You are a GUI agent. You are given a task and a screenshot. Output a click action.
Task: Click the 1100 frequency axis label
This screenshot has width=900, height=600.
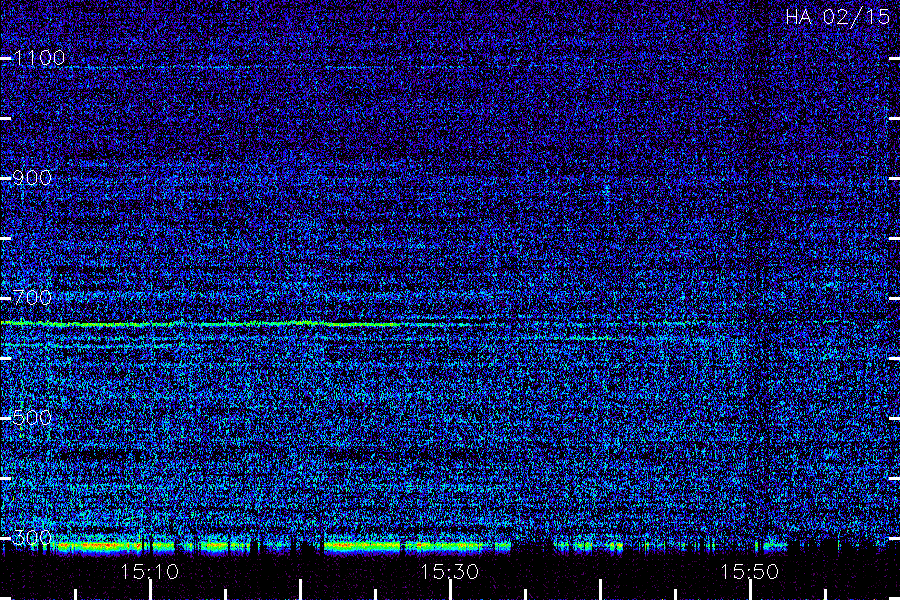(40, 58)
